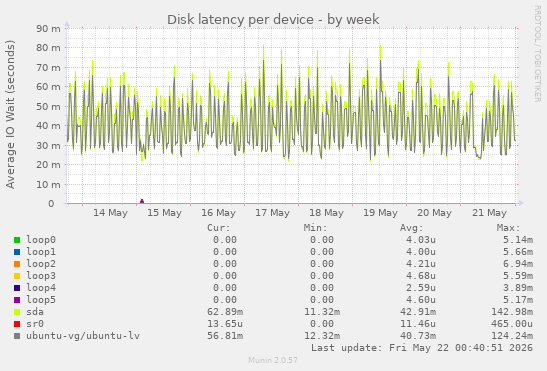Click the 19 May x-axis label
The height and width of the screenshot is (371, 547).
tap(381, 213)
